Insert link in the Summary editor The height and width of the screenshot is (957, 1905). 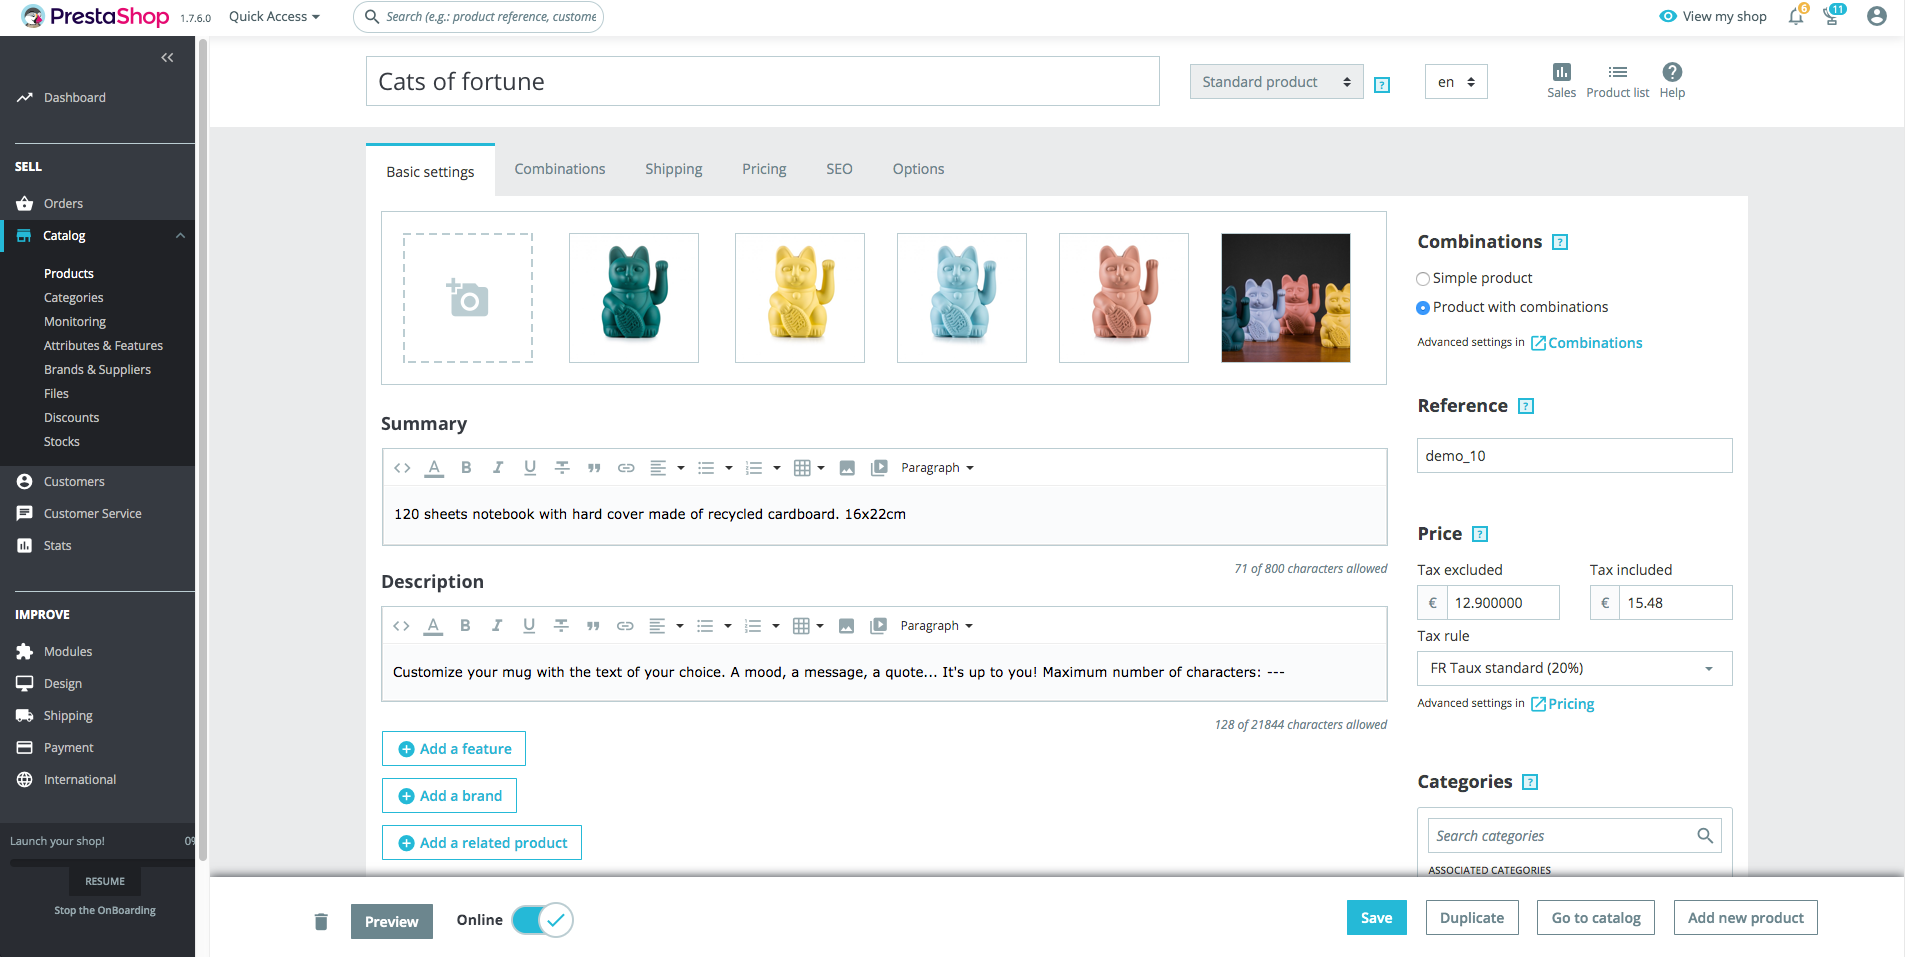(626, 467)
